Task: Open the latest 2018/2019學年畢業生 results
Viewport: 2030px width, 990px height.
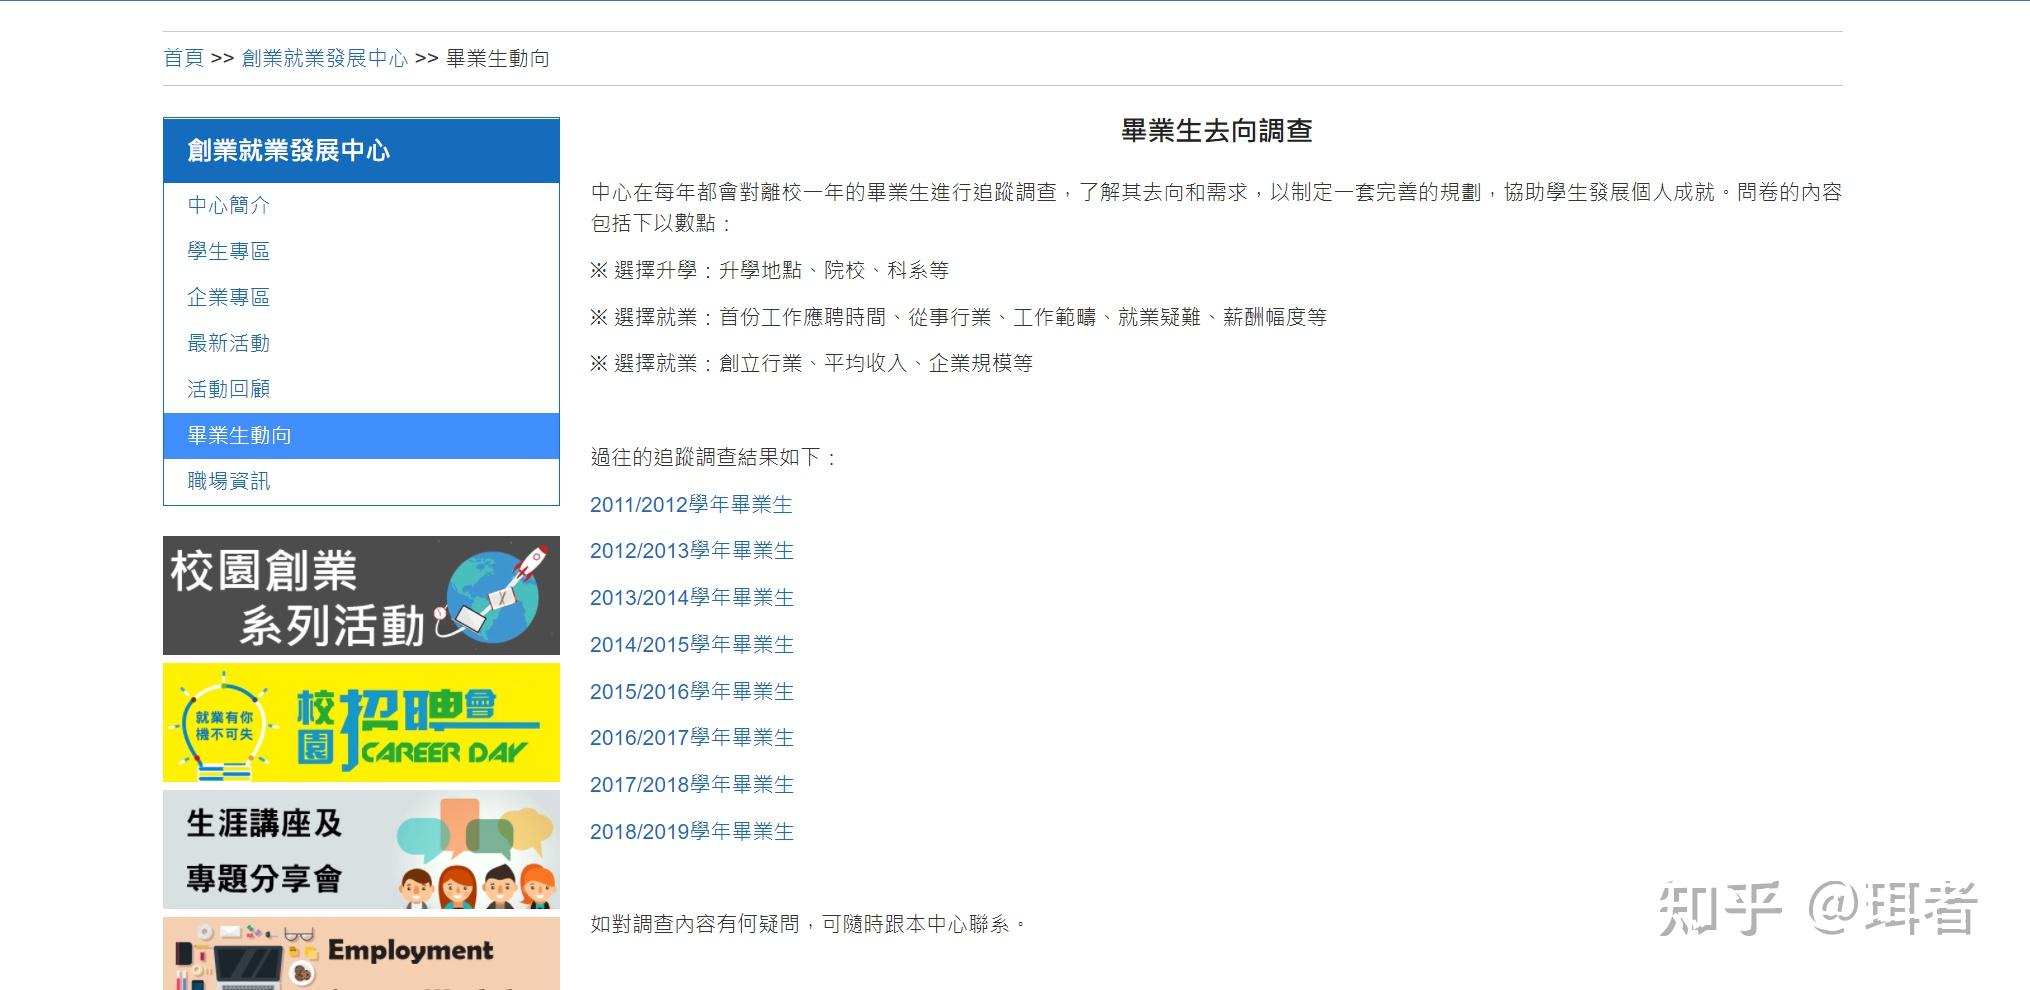Action: pyautogui.click(x=692, y=830)
